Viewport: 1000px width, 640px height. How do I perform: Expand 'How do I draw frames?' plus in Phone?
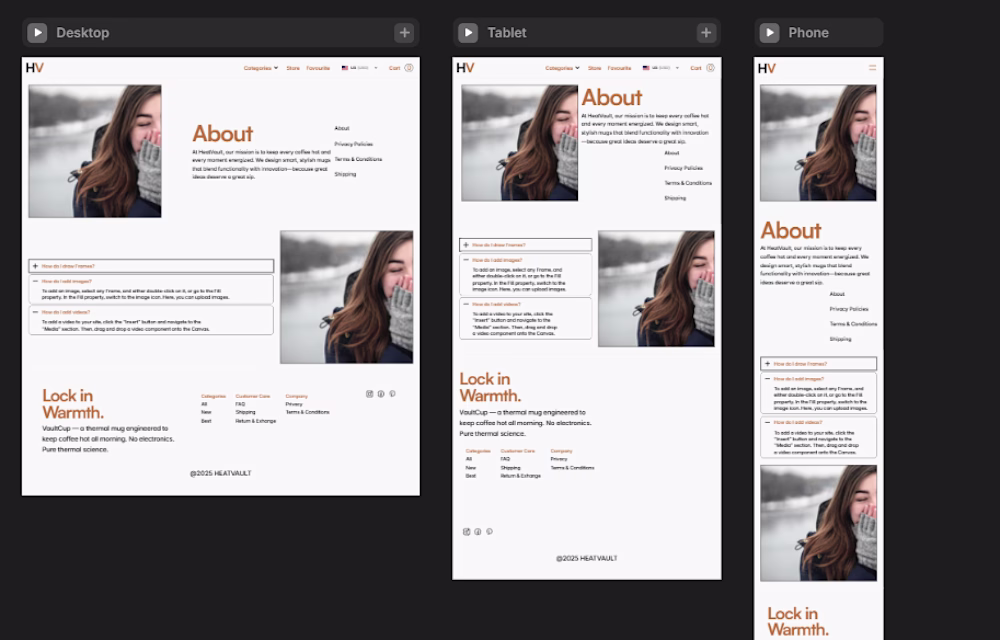click(767, 363)
